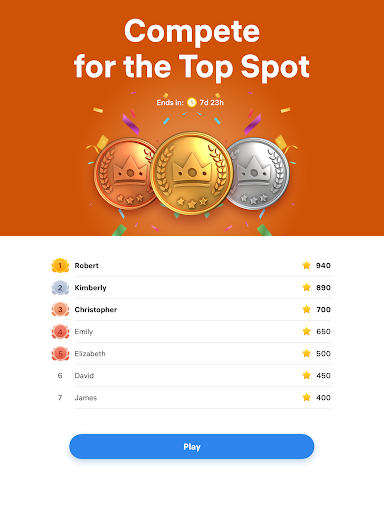Click Emily's red fourth-place badge

coord(60,332)
